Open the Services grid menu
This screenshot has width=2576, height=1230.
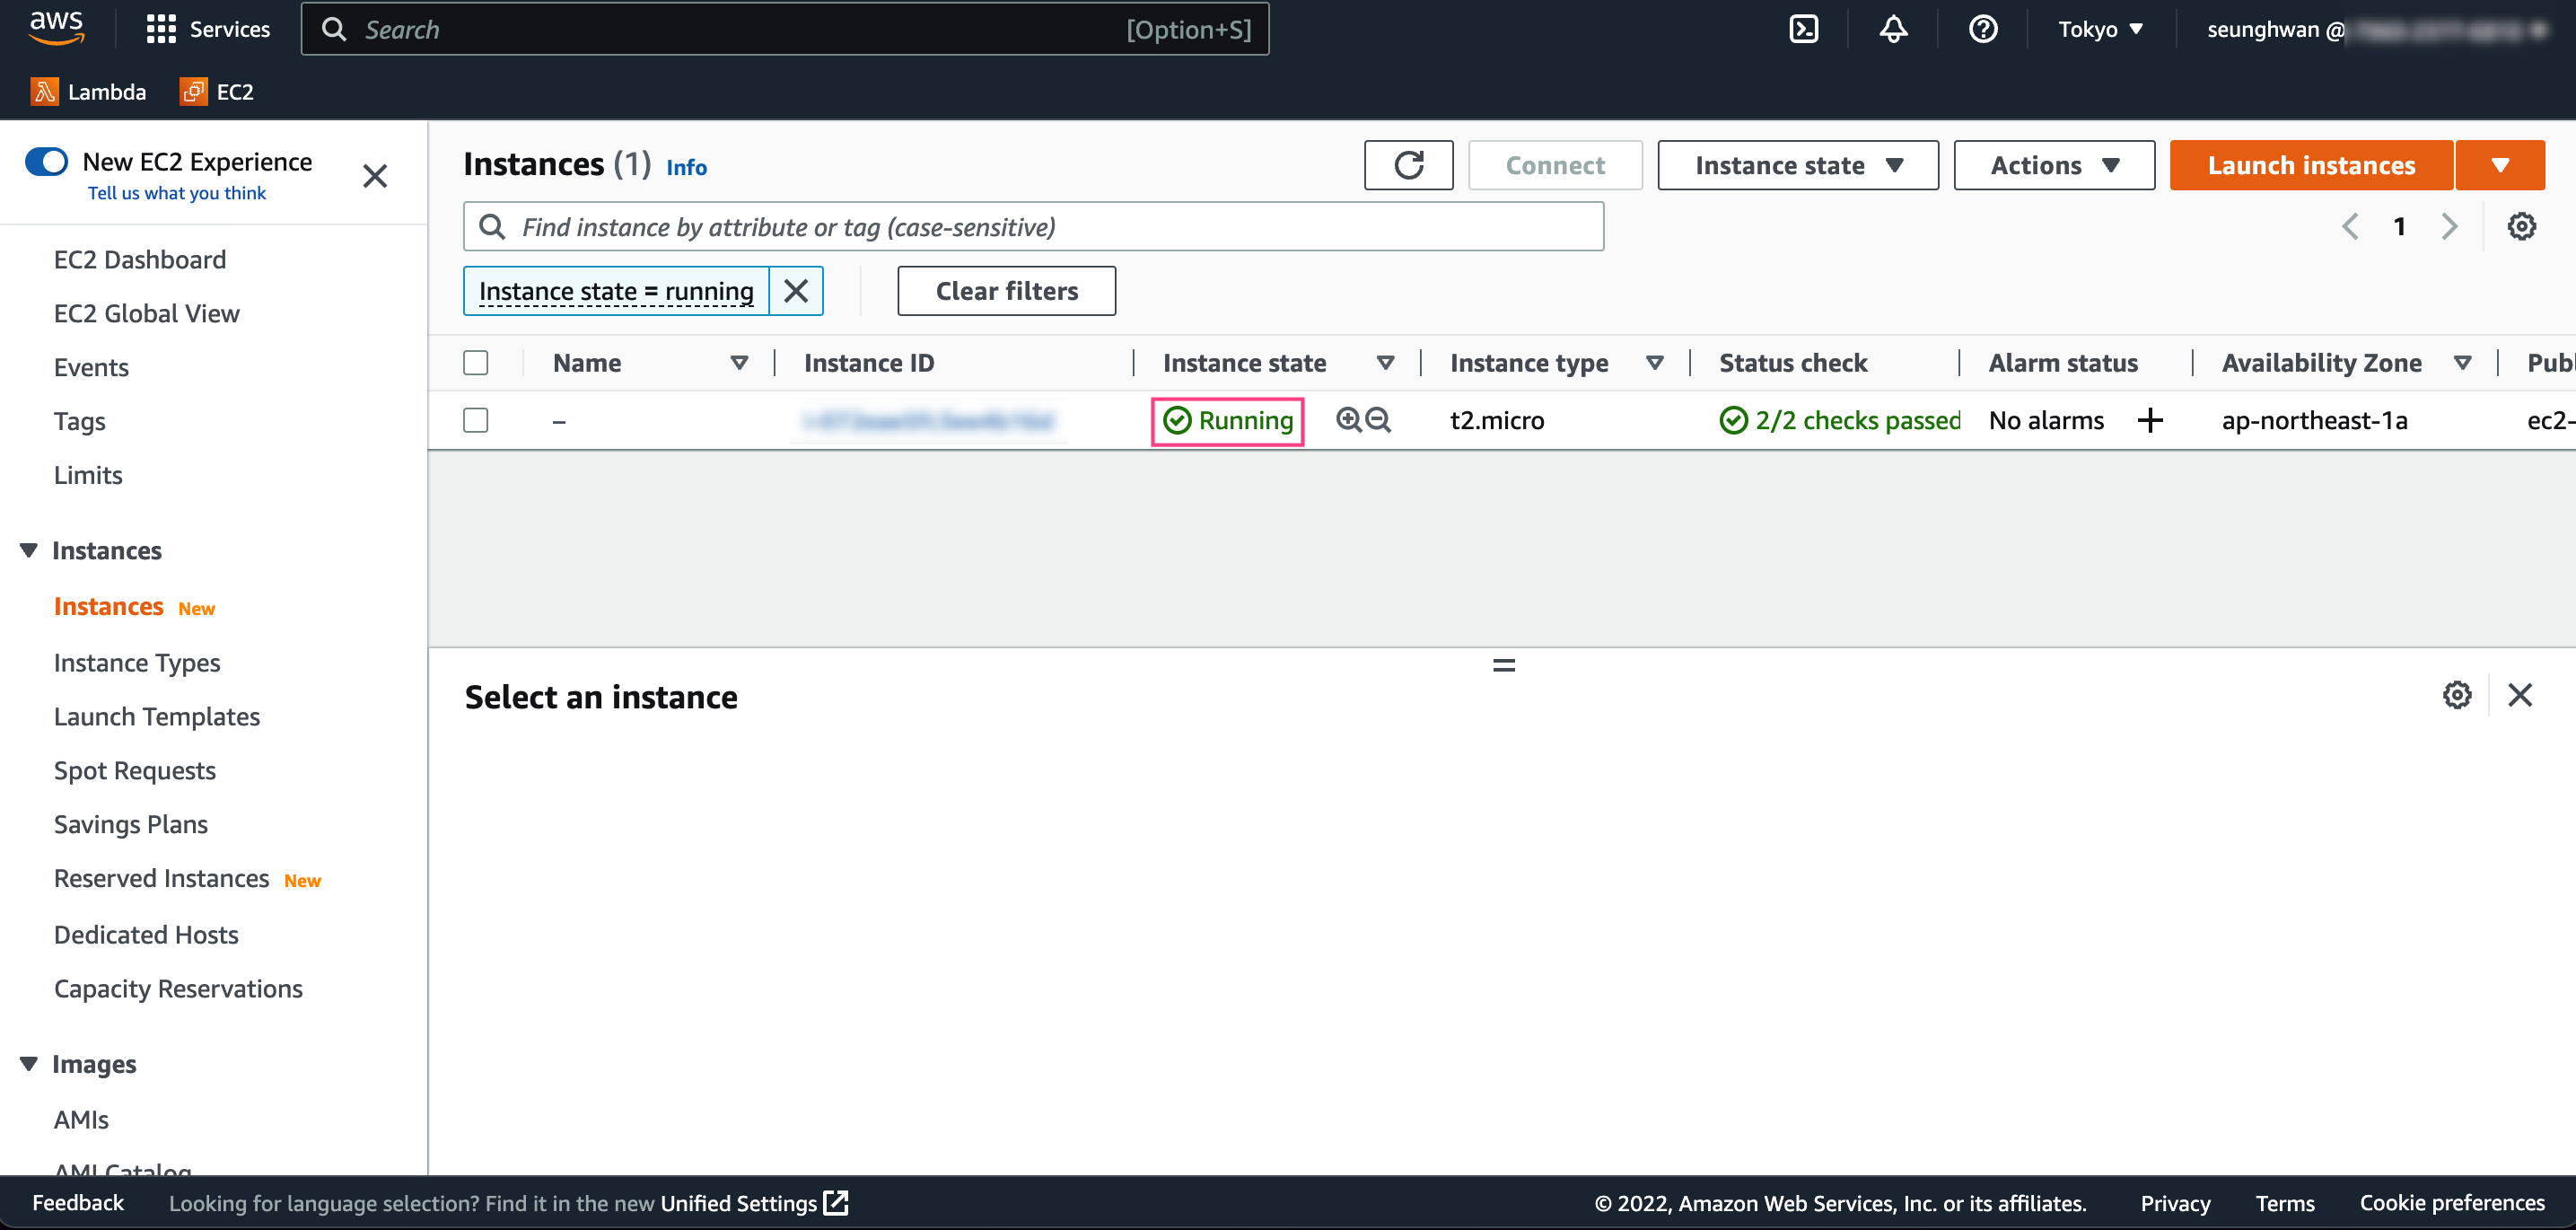click(207, 29)
